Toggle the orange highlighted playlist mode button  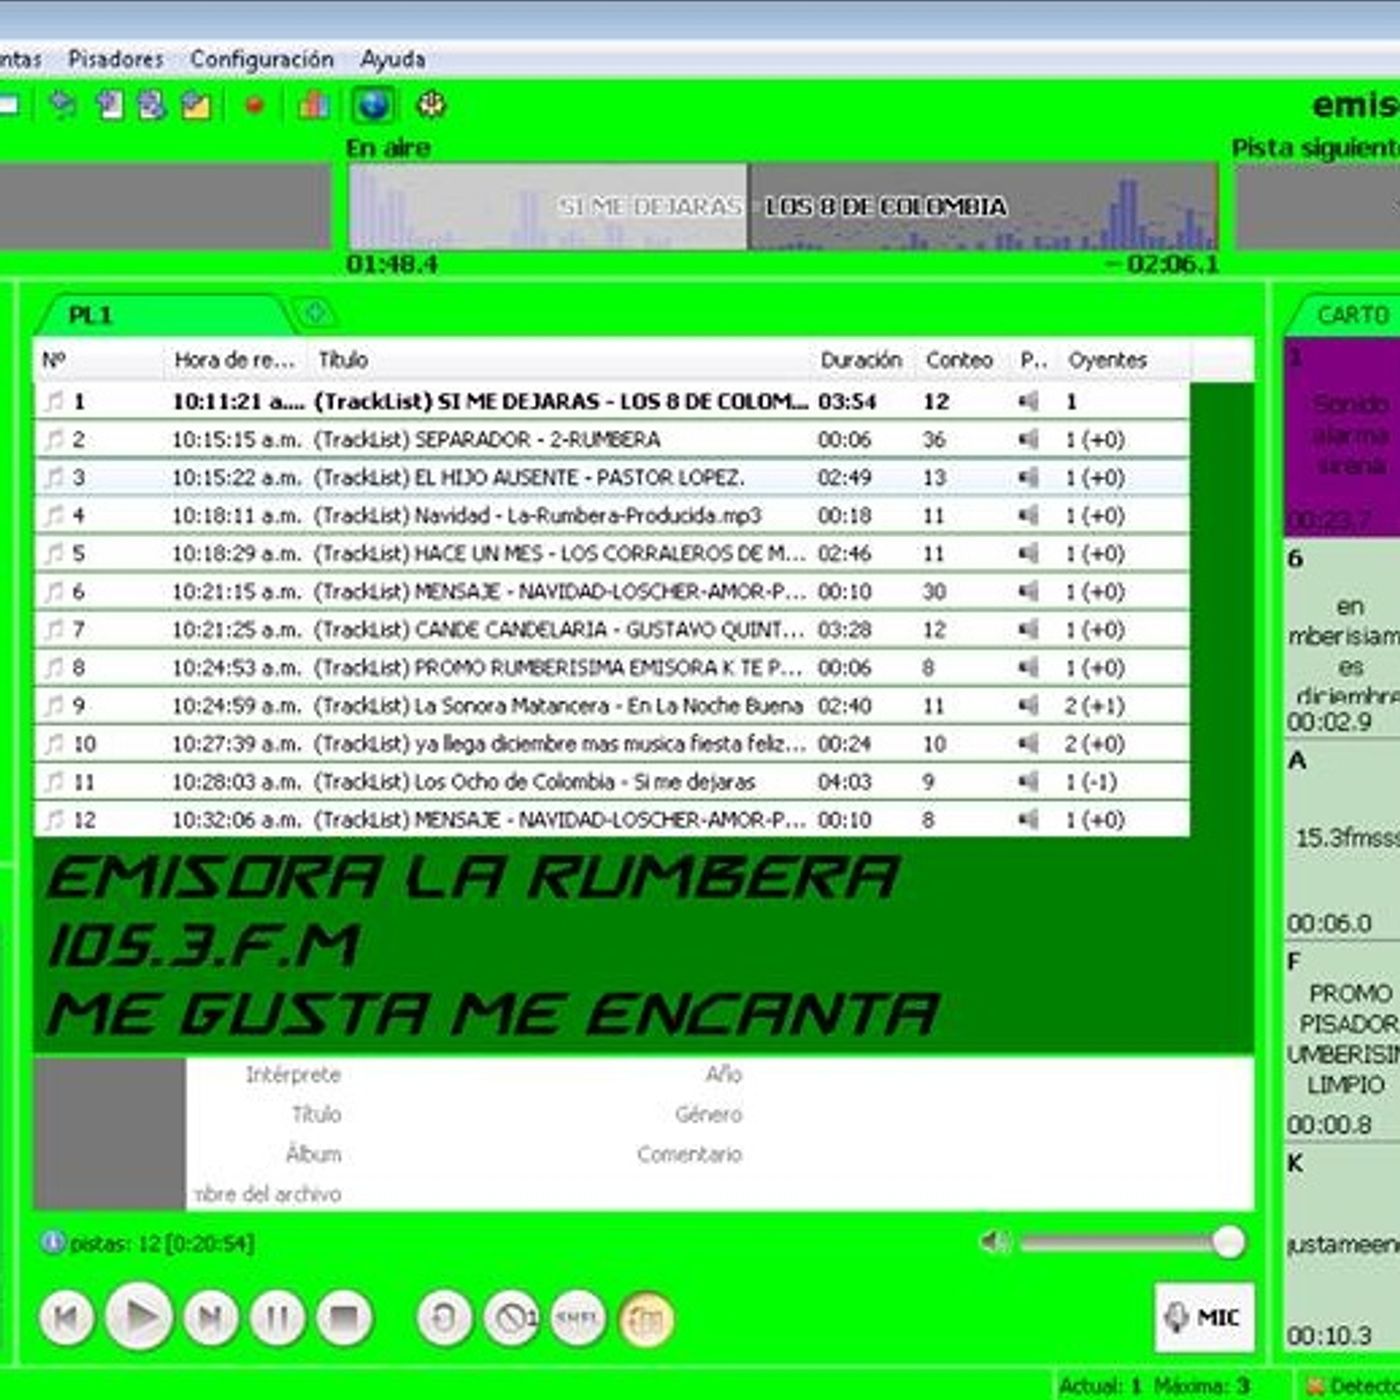pos(646,1319)
